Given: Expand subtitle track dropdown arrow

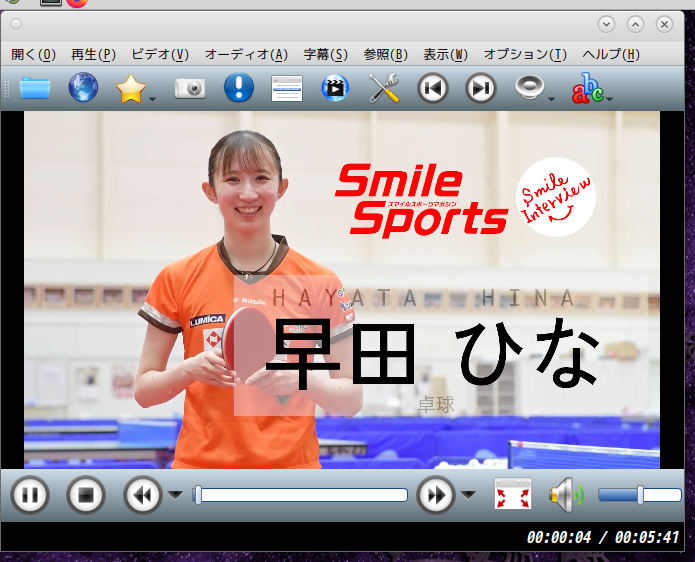Looking at the screenshot, I should coord(609,99).
